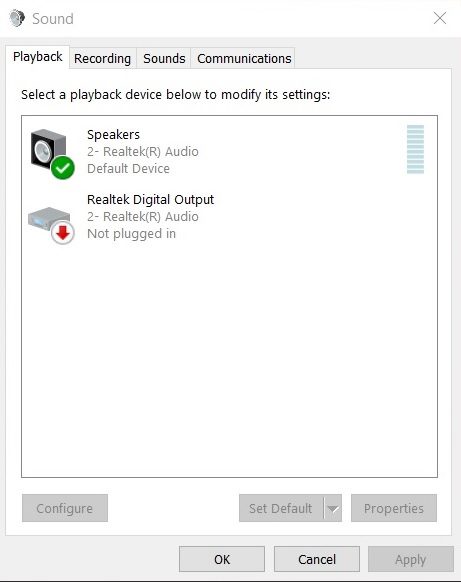Close the Sound dialog window

[440, 18]
